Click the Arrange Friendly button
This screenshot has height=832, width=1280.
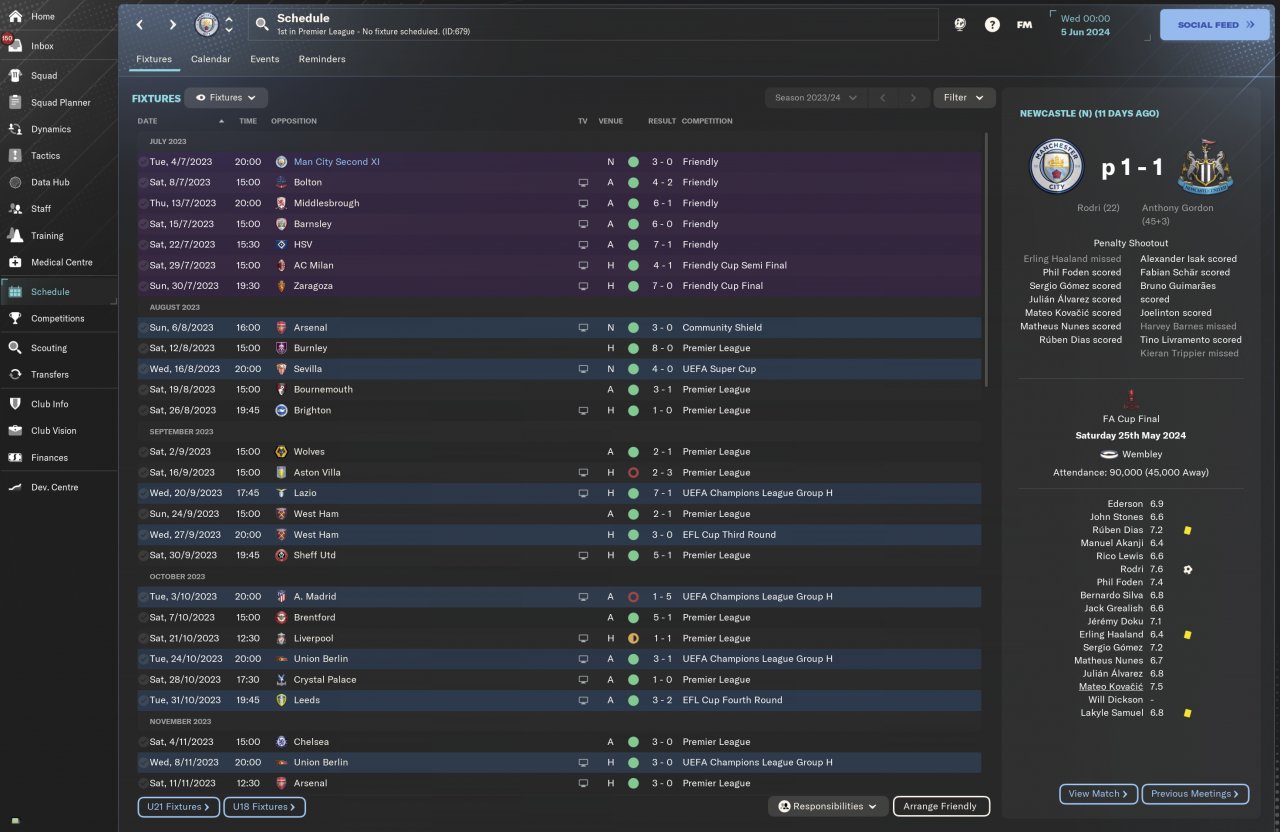(940, 806)
